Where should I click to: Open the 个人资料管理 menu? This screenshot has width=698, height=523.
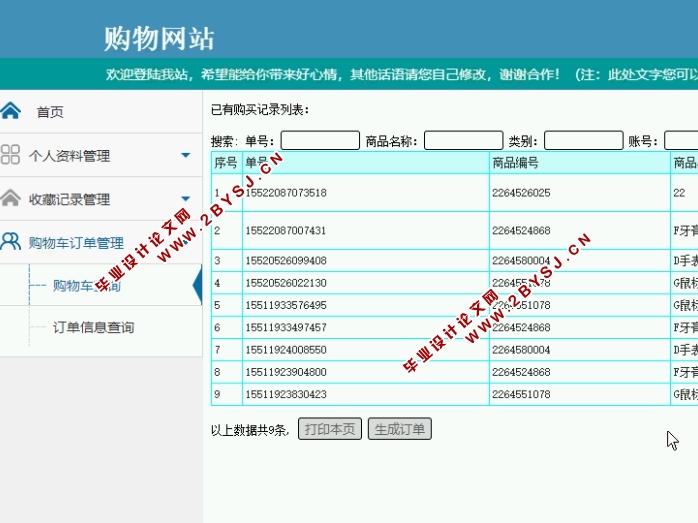[x=69, y=156]
